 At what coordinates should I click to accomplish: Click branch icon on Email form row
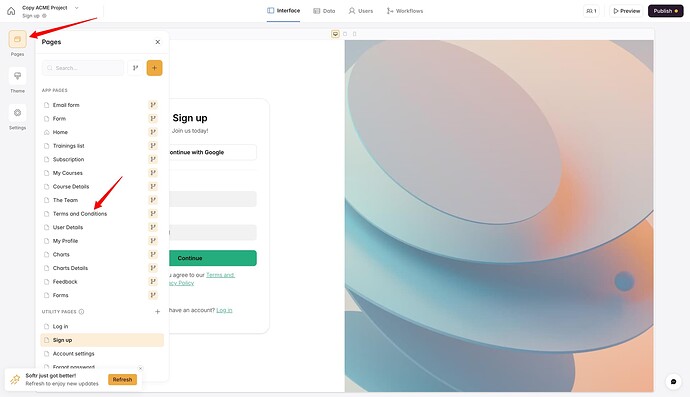pos(153,105)
